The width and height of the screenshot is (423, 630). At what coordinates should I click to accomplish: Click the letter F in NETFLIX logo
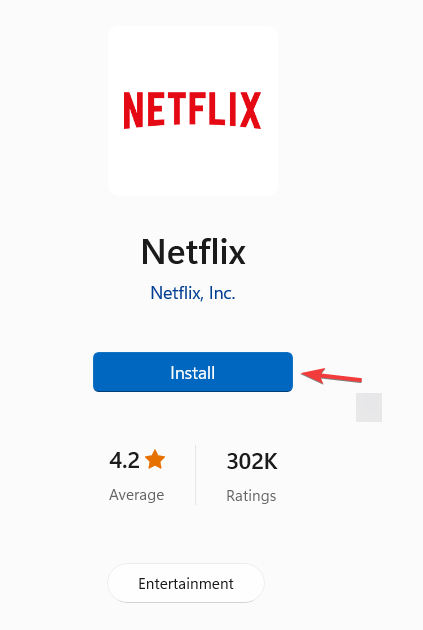click(192, 108)
